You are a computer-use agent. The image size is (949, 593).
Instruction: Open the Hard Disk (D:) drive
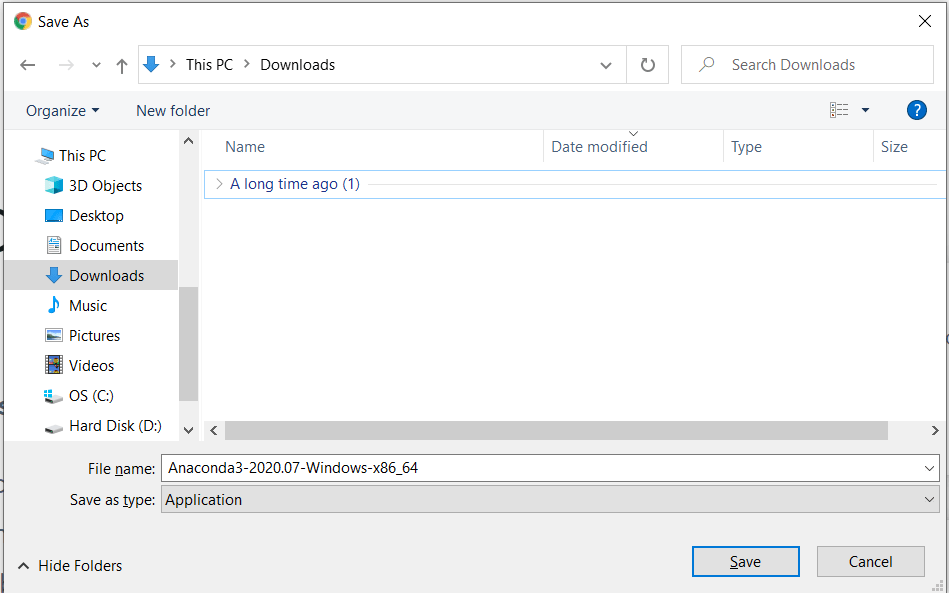click(x=110, y=425)
